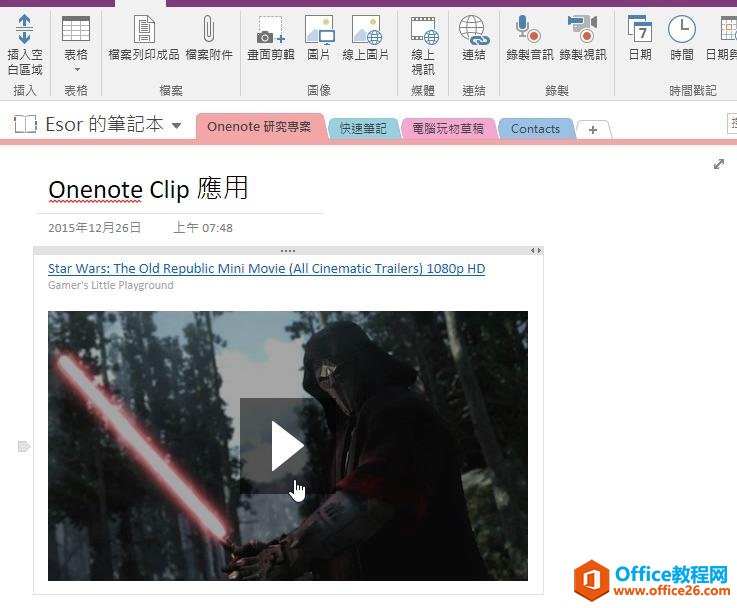Click the Insert Space (插入空白區域) icon
This screenshot has height=608, width=737.
click(x=24, y=45)
